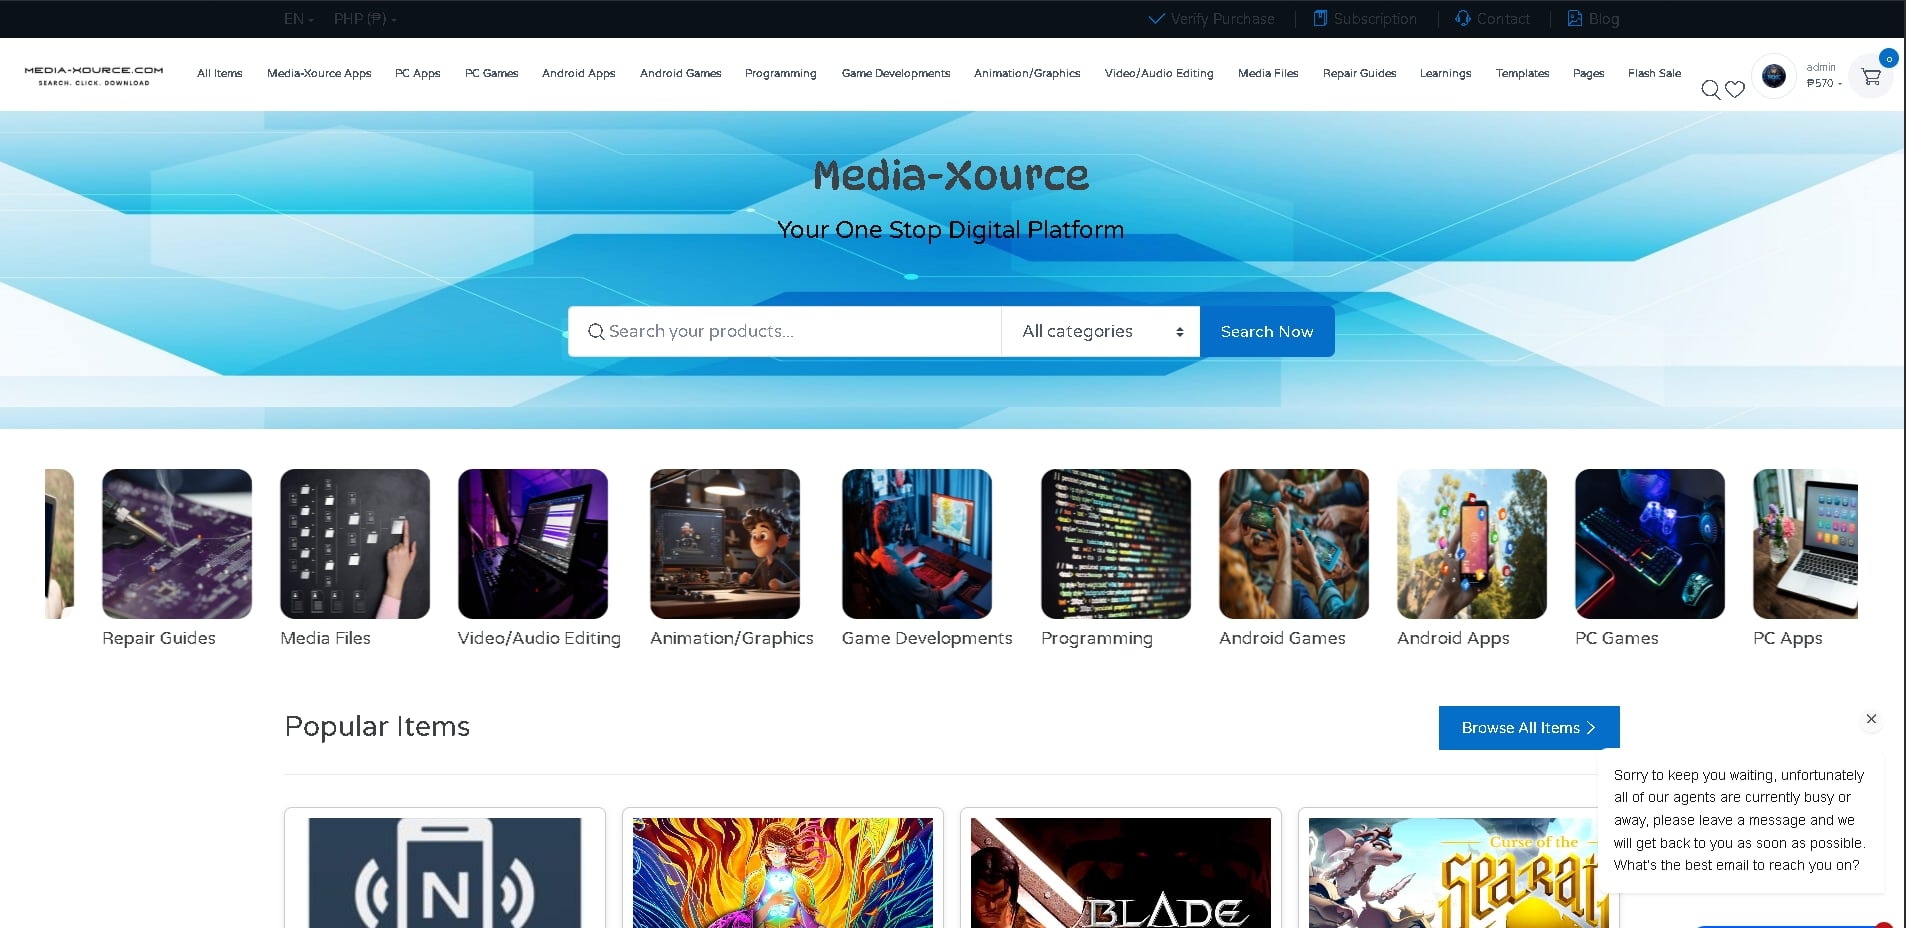Open Media Files in the top menu

tap(1267, 73)
